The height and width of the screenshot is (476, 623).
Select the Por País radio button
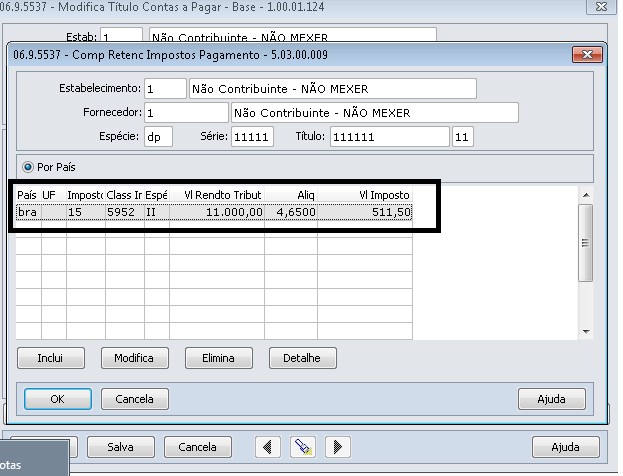[28, 167]
